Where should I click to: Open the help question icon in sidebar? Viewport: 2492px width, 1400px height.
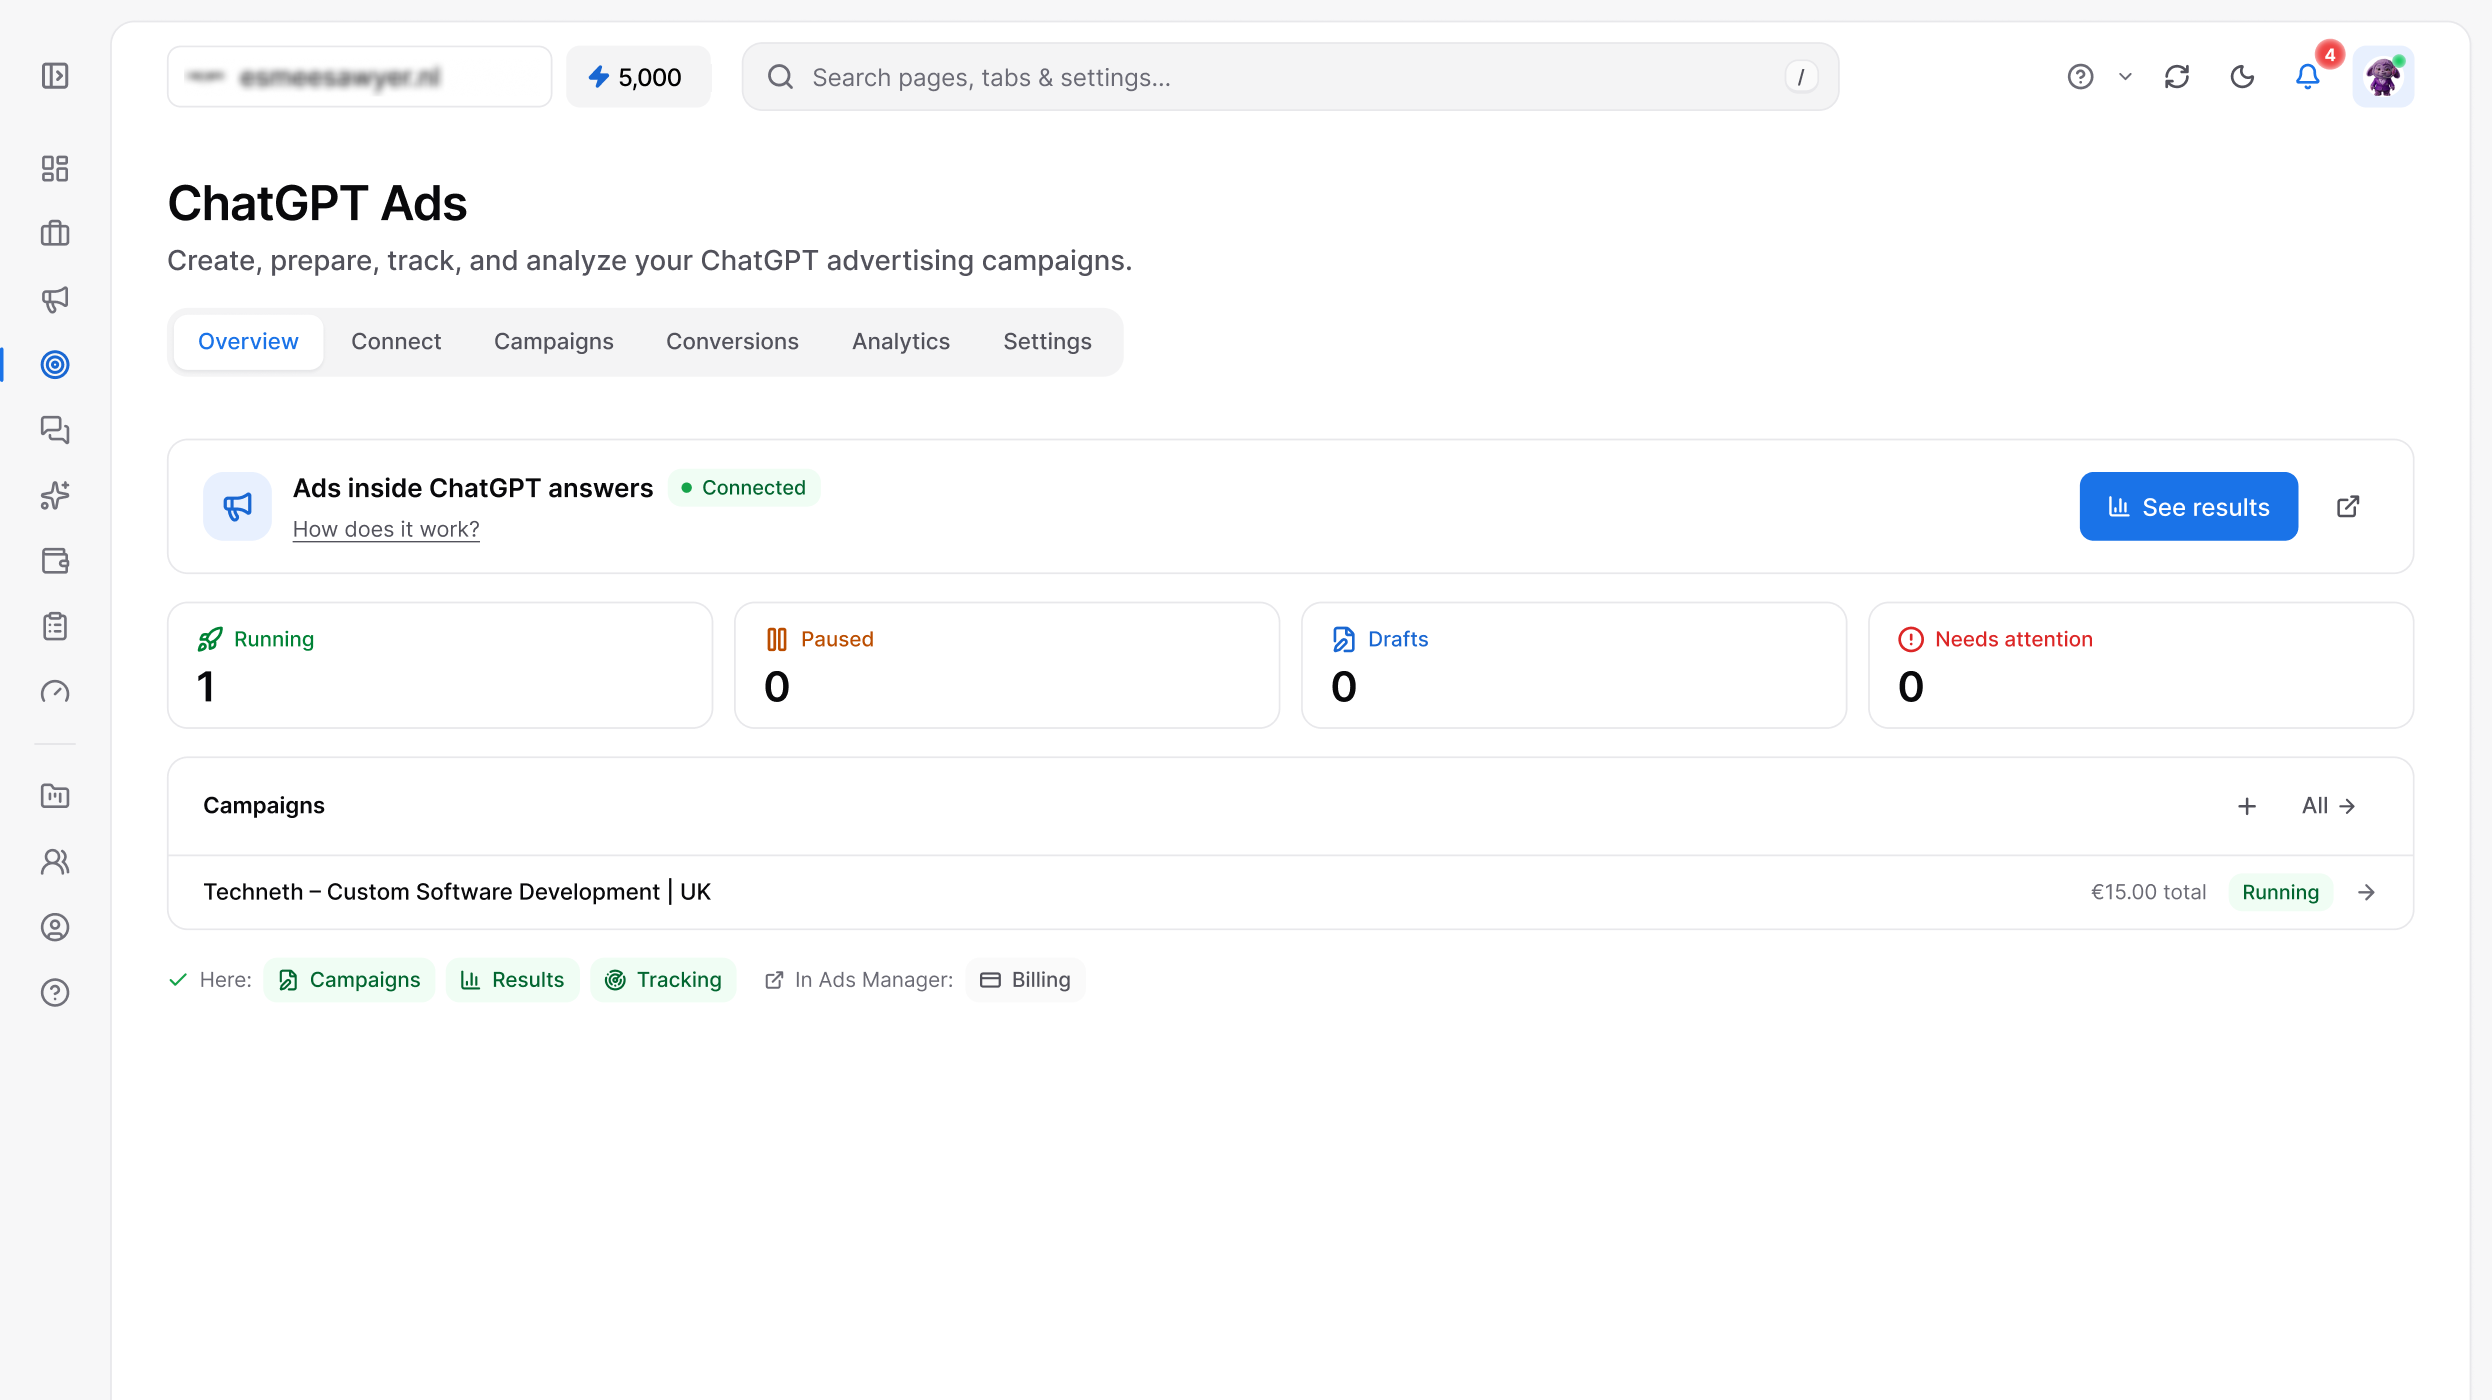pos(55,993)
